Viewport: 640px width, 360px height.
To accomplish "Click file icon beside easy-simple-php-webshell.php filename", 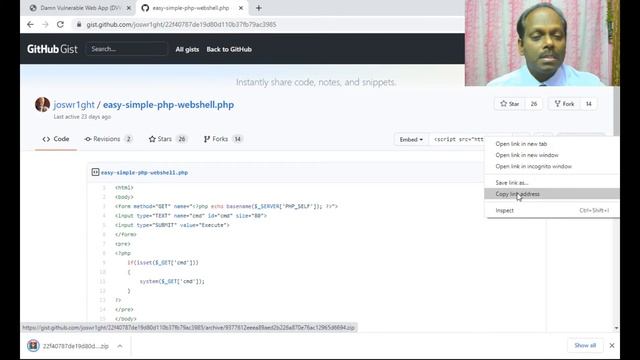I will pos(95,172).
